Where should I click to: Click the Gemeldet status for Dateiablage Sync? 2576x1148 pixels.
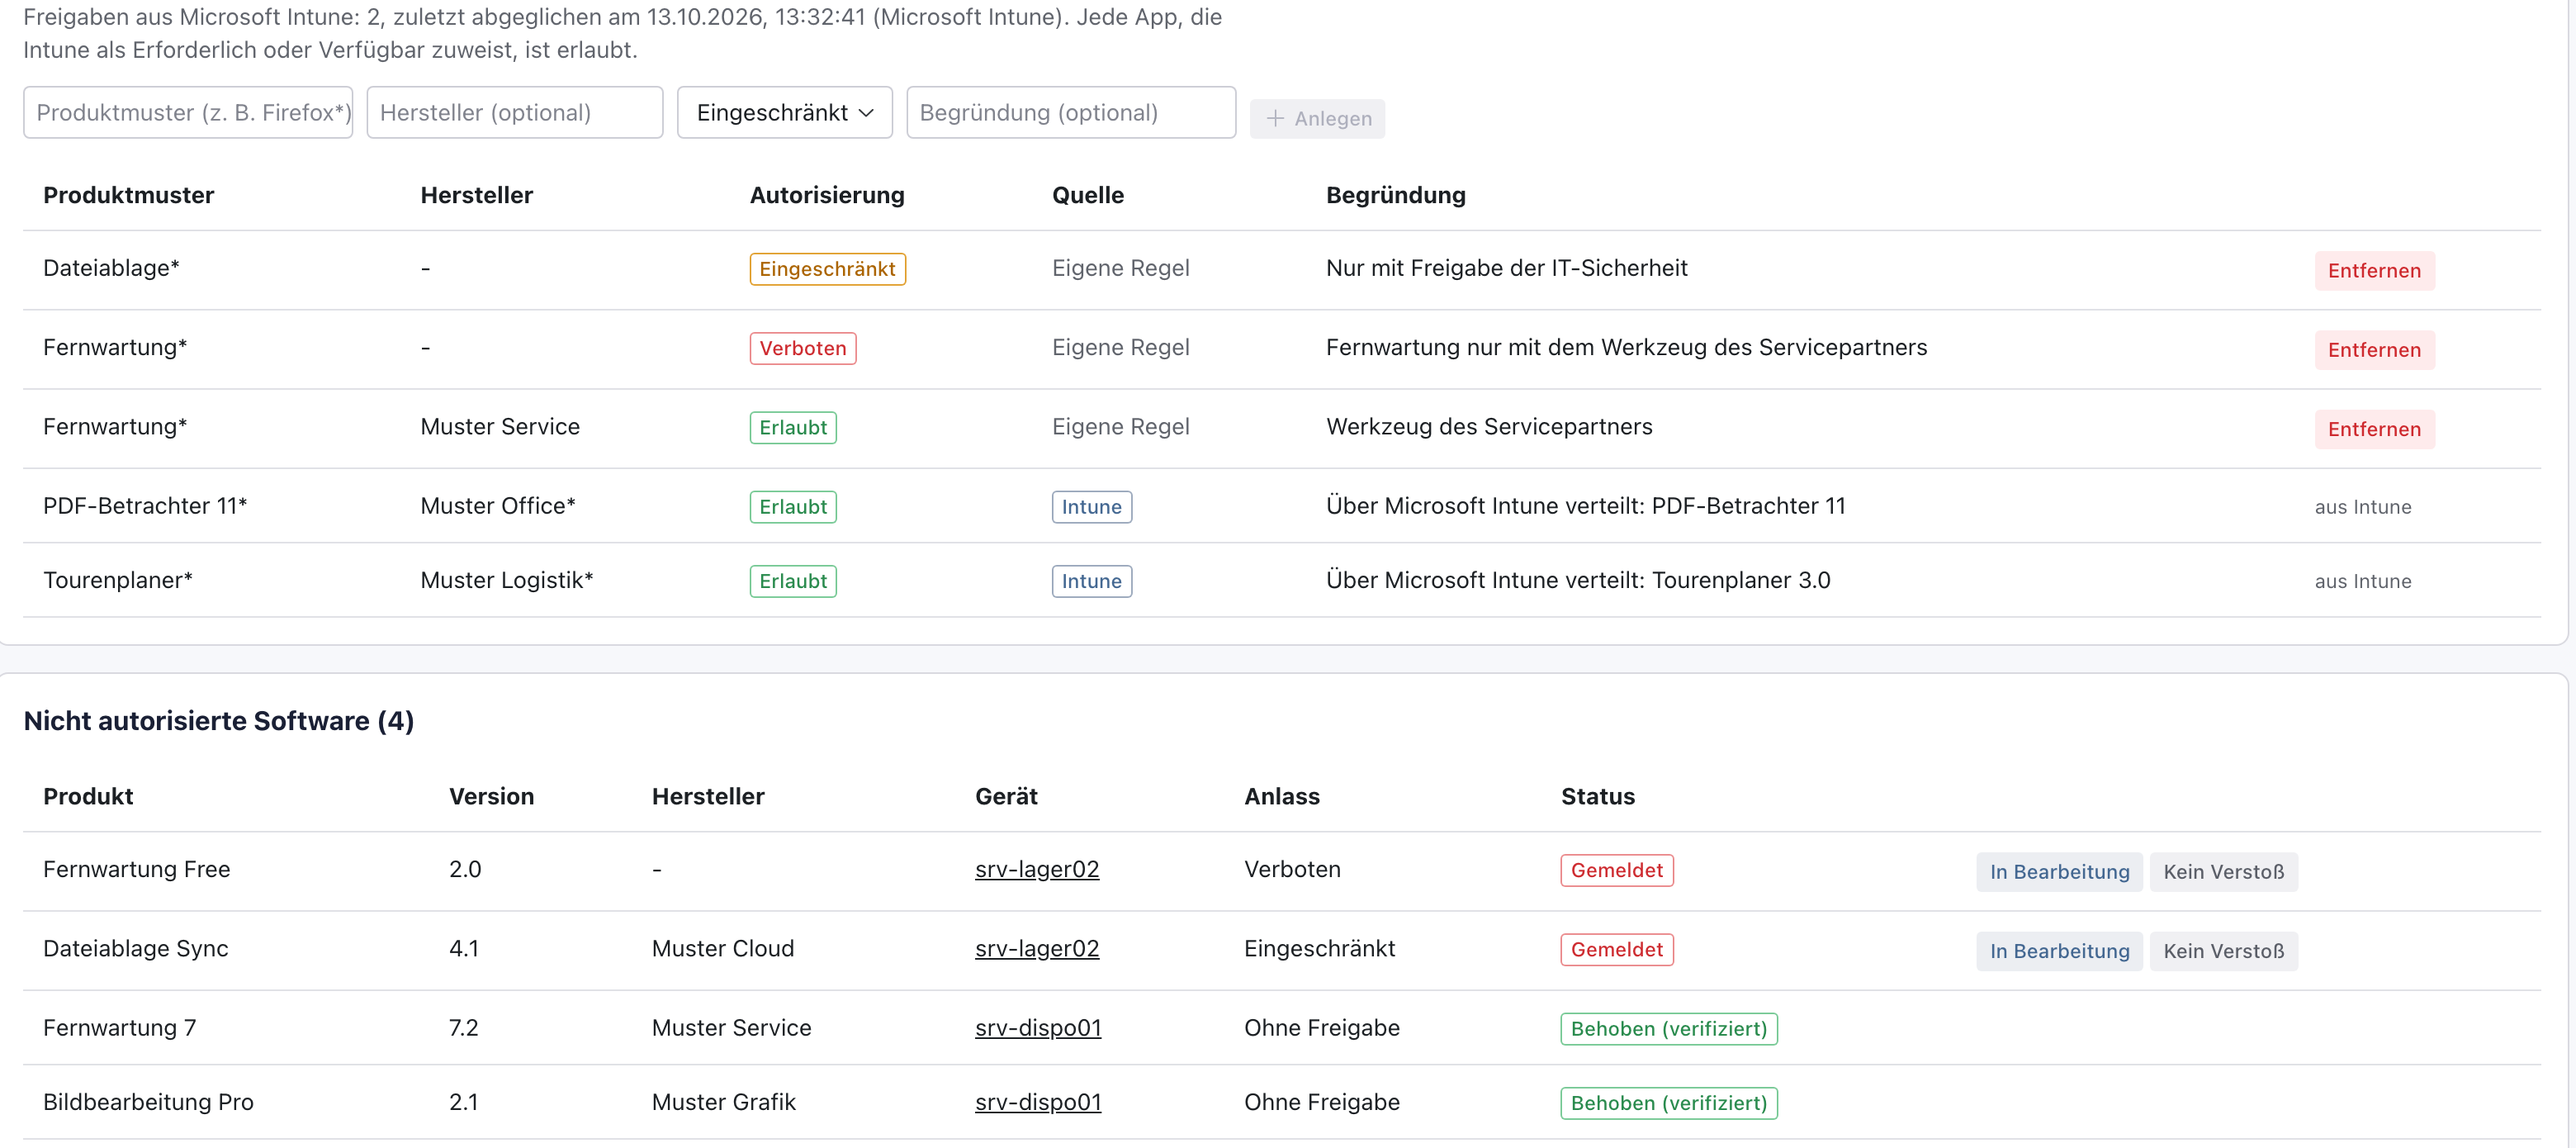(1616, 949)
